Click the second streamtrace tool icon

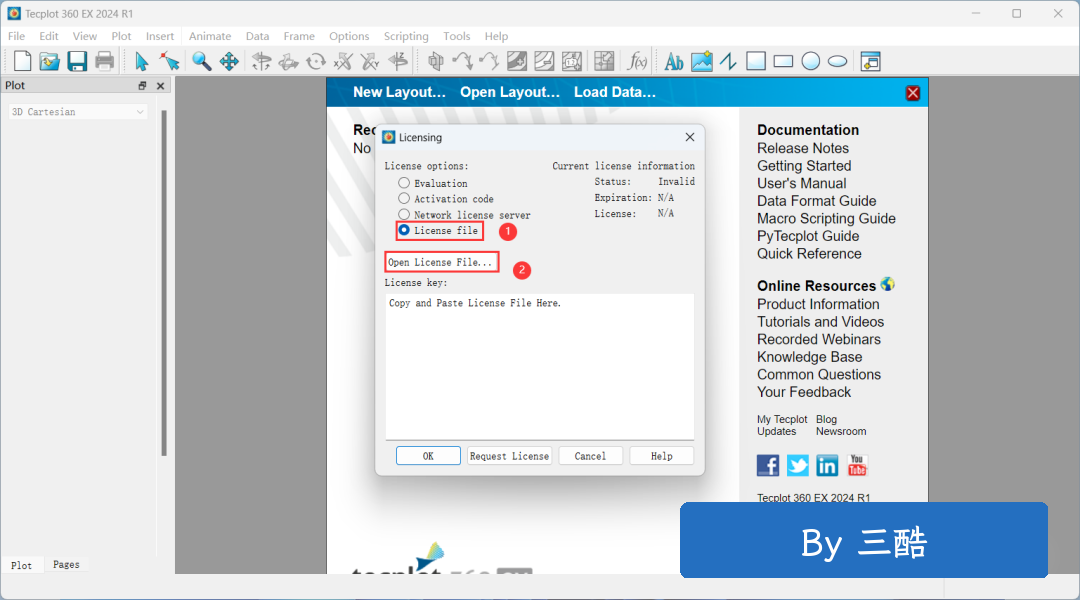click(x=489, y=61)
